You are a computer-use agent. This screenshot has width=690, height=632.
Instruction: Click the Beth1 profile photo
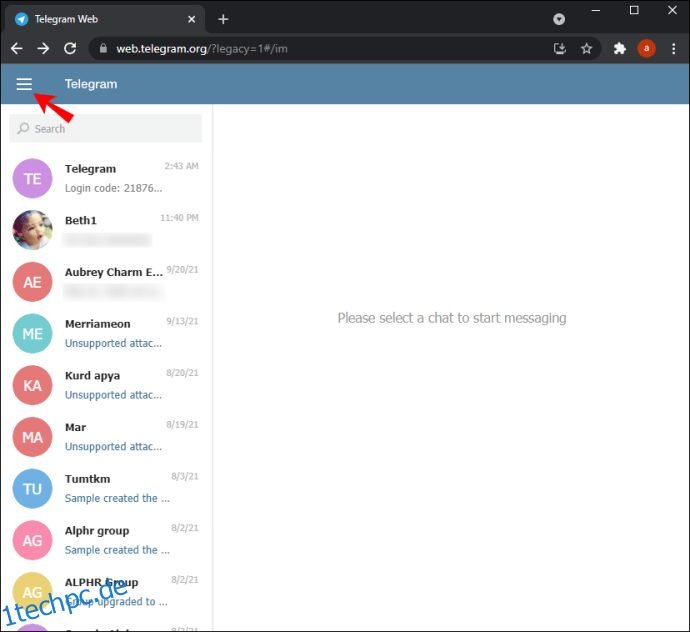click(33, 230)
